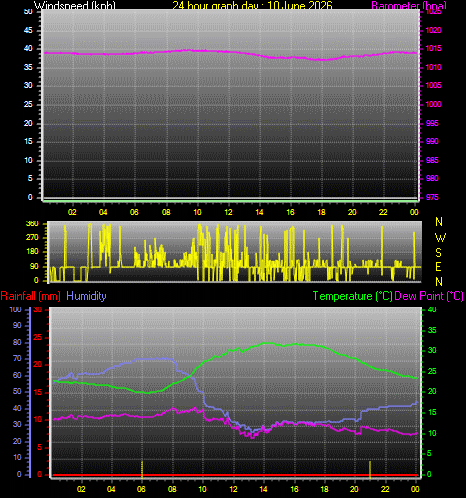Viewport: 466px width, 498px height.
Task: Select the 'Temperature (°C)' legend label
Action: coord(352,296)
